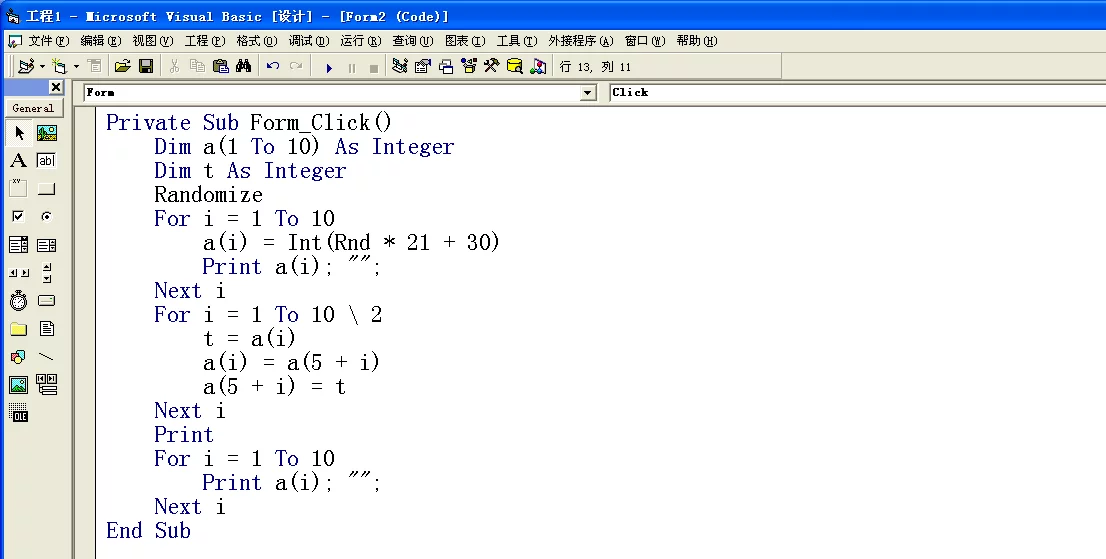The height and width of the screenshot is (559, 1106).
Task: Expand the Add Project dropdown arrow
Action: point(42,66)
